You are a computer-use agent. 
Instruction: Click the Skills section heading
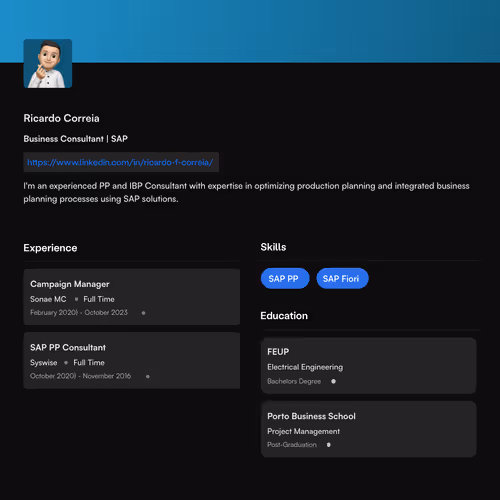pos(273,247)
